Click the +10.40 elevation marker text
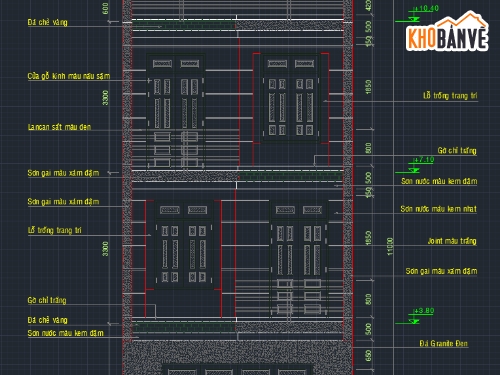This screenshot has width=500, height=375. coord(426,8)
